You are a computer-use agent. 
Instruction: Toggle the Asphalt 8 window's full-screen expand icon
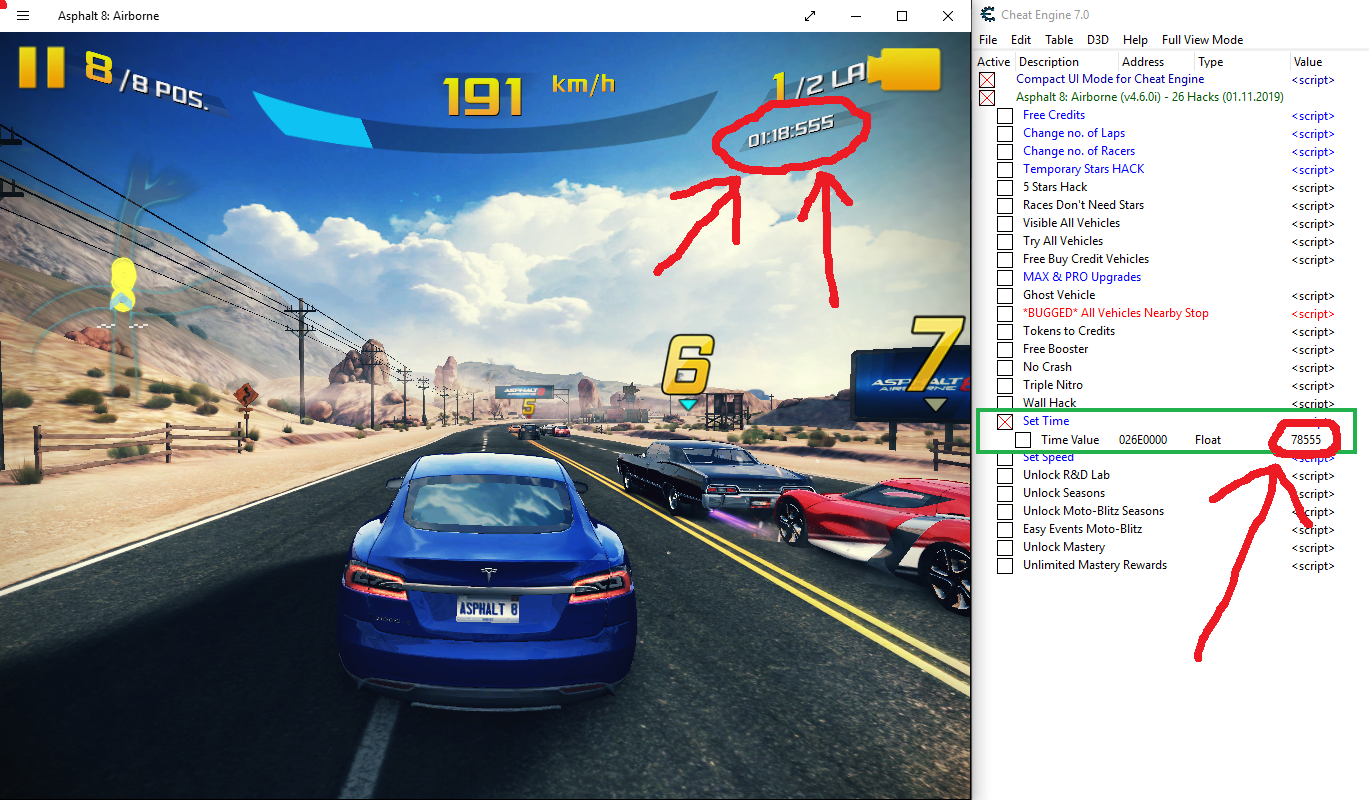810,16
